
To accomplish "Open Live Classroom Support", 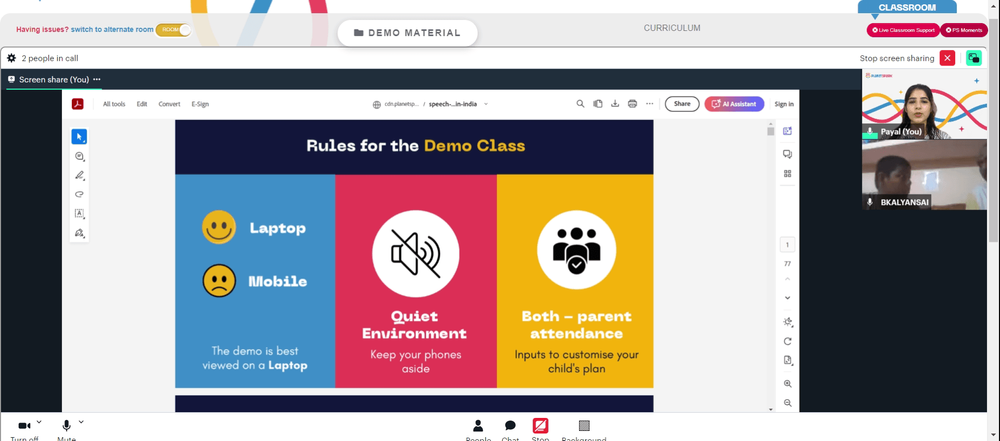I will coord(903,30).
